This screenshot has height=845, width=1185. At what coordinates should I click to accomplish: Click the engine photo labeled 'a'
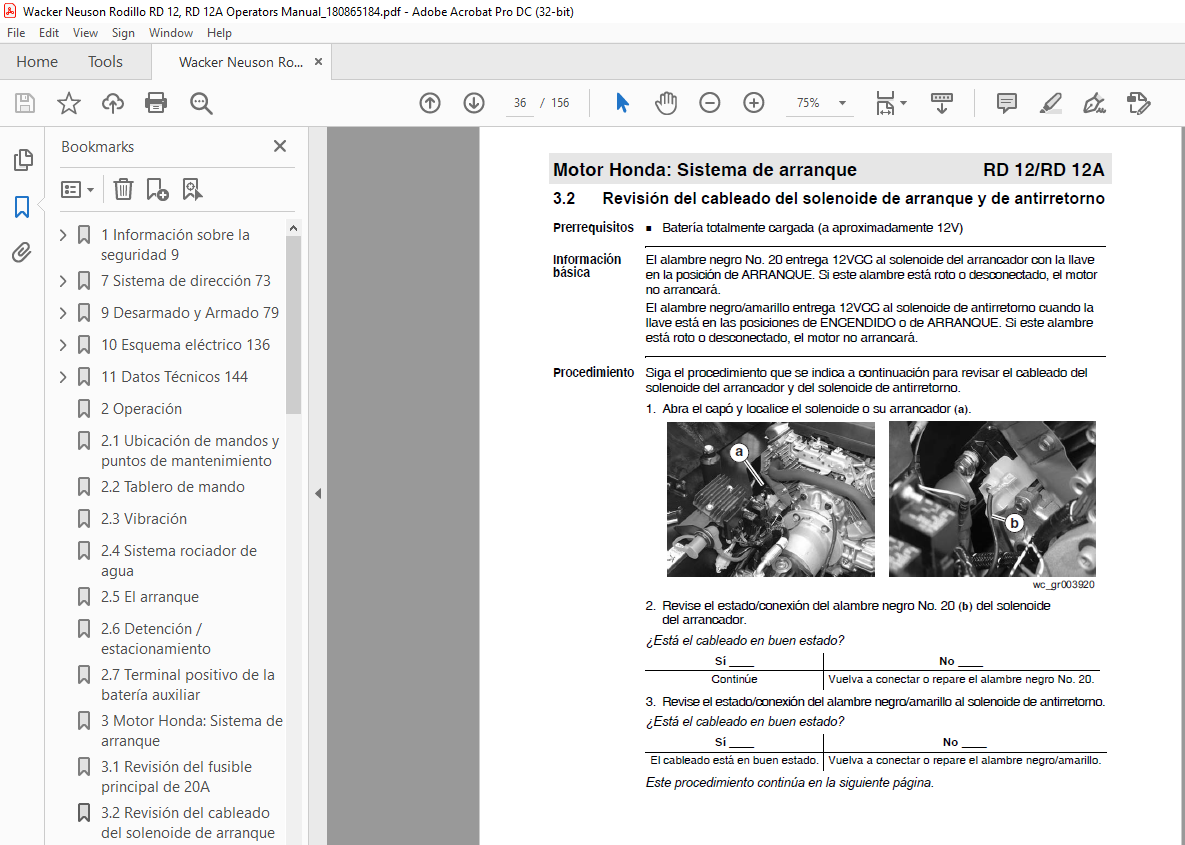click(770, 499)
